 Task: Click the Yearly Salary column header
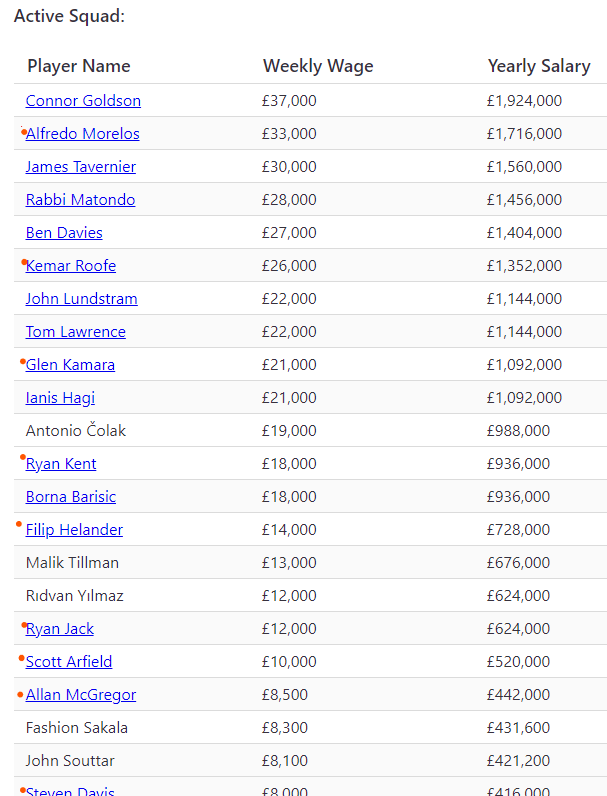(539, 66)
